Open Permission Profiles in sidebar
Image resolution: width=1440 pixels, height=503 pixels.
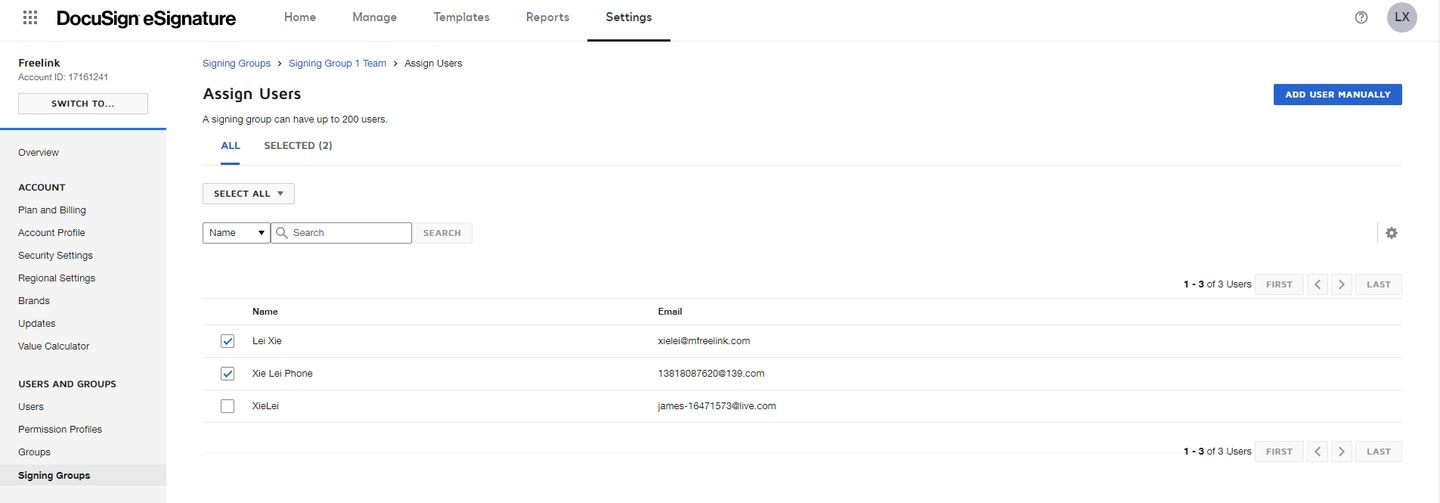[60, 430]
